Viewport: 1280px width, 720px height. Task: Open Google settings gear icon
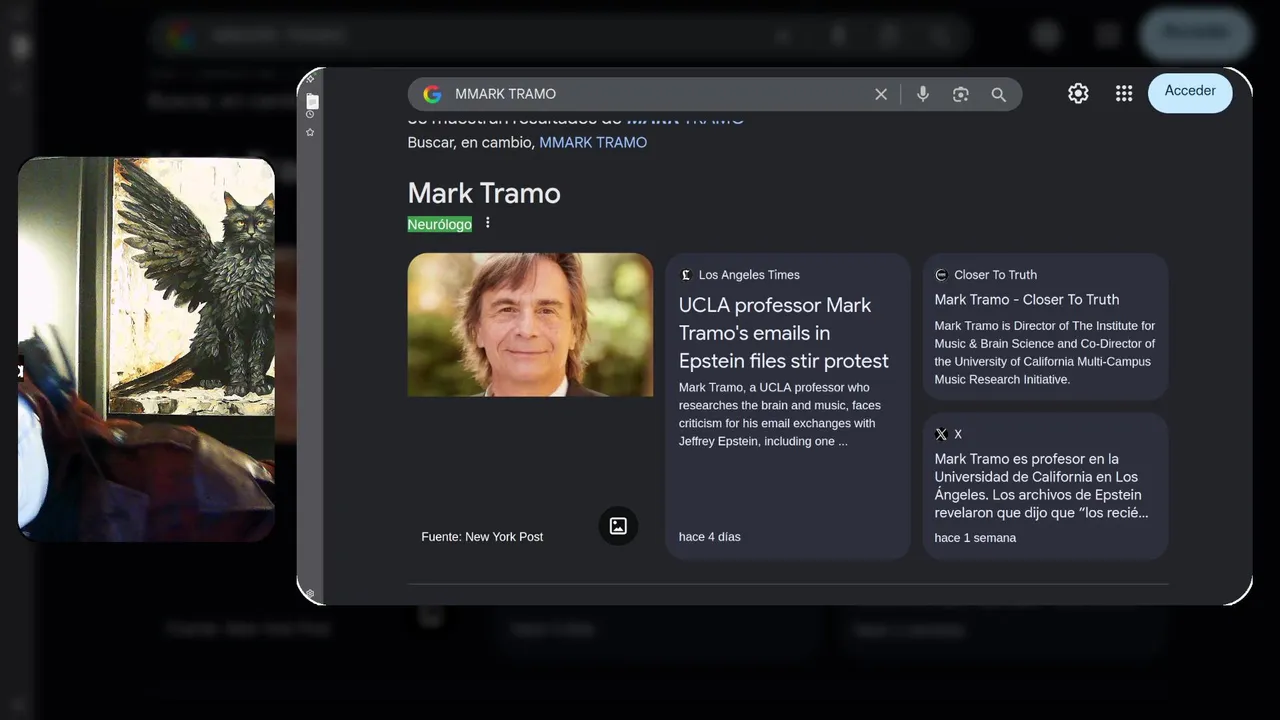1078,93
